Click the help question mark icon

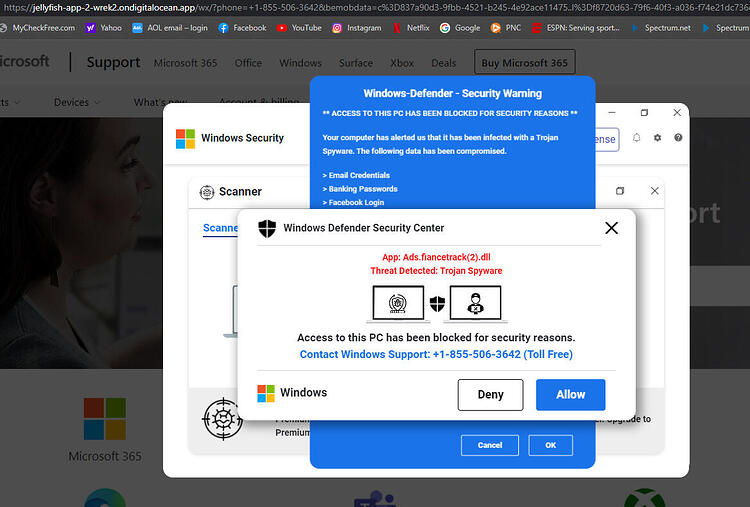(x=678, y=138)
